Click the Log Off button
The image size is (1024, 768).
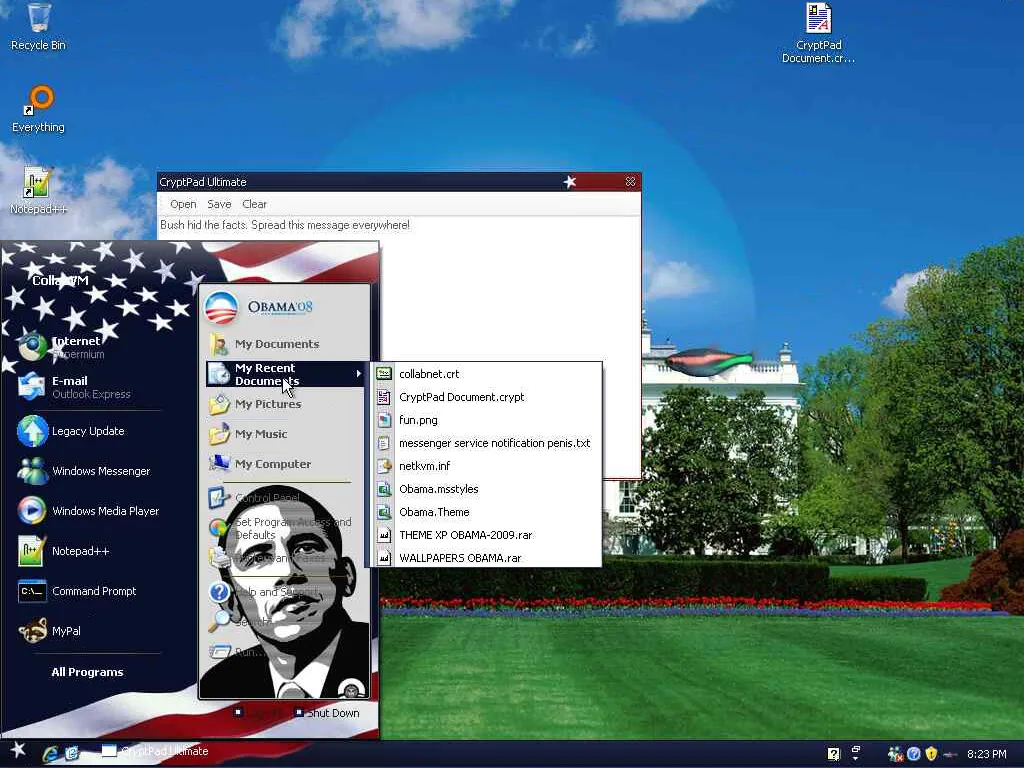pos(259,713)
